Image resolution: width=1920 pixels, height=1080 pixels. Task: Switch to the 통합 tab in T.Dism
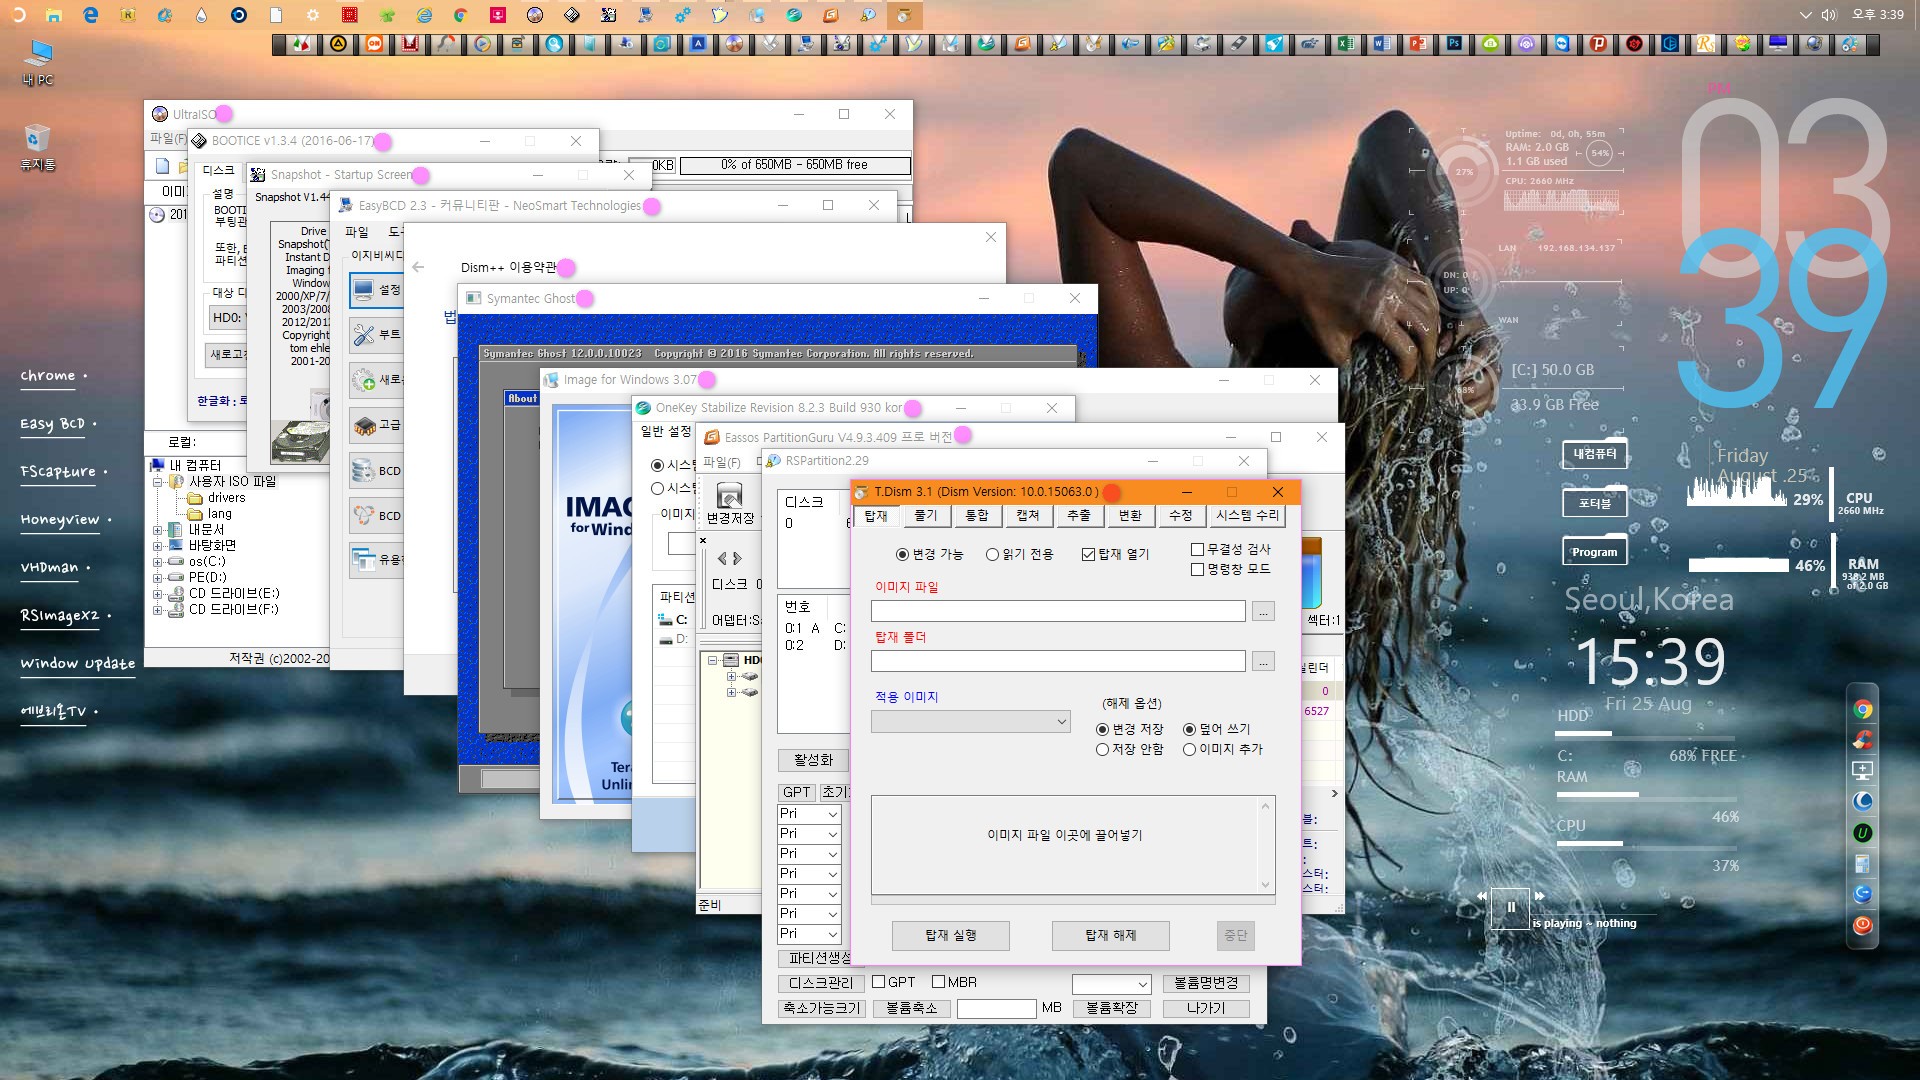977,516
